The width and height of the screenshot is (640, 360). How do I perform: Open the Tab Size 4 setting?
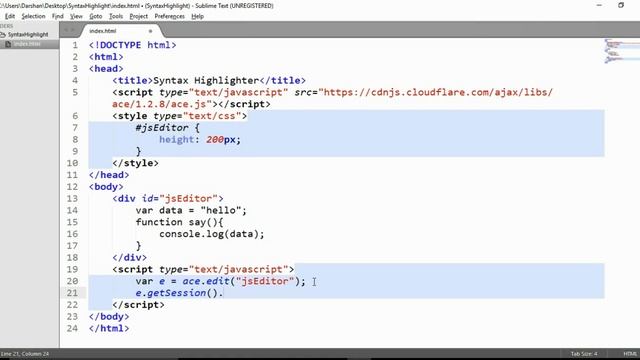click(x=584, y=354)
